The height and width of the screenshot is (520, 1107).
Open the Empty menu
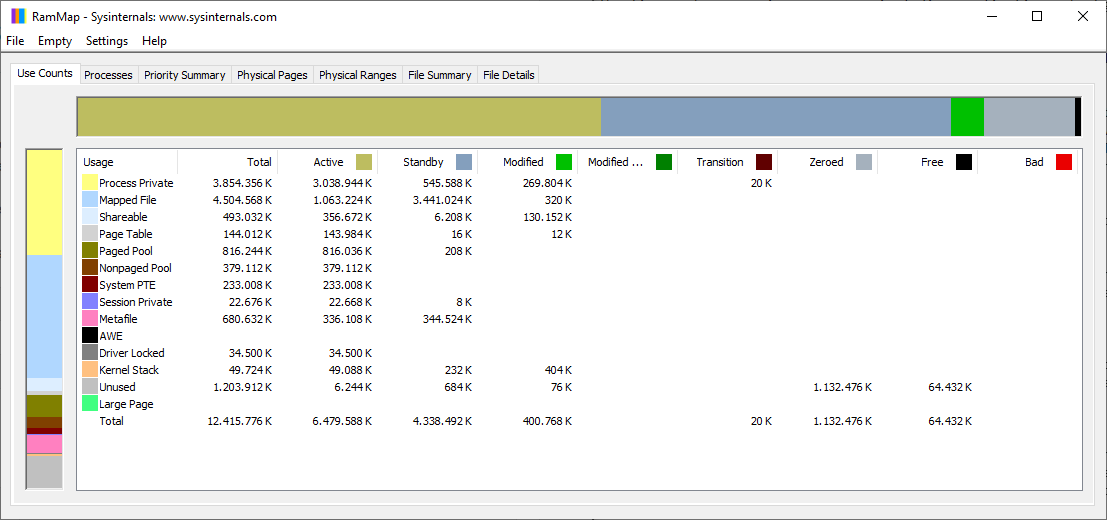[x=55, y=41]
